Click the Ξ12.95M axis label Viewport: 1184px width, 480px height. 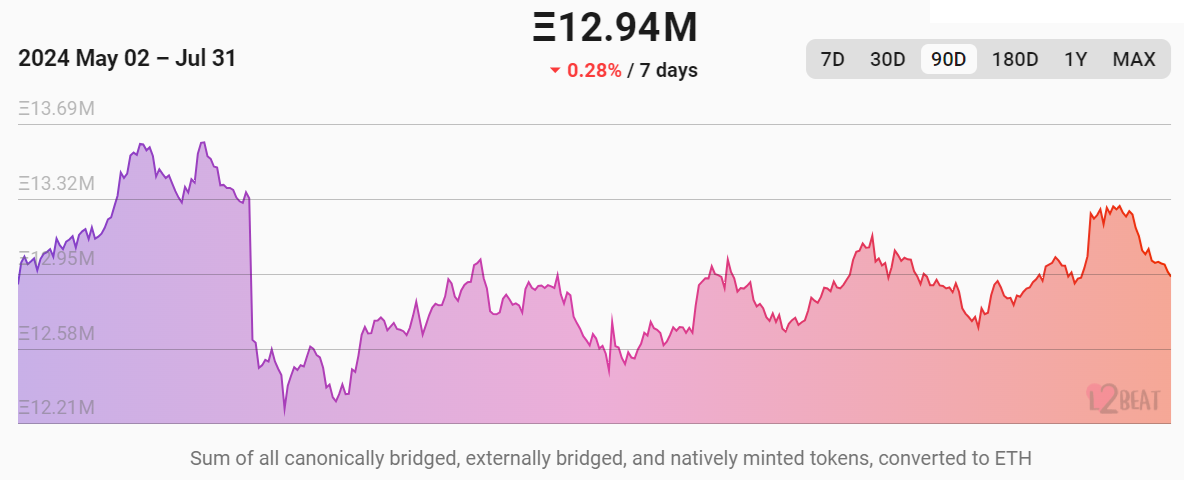click(57, 258)
